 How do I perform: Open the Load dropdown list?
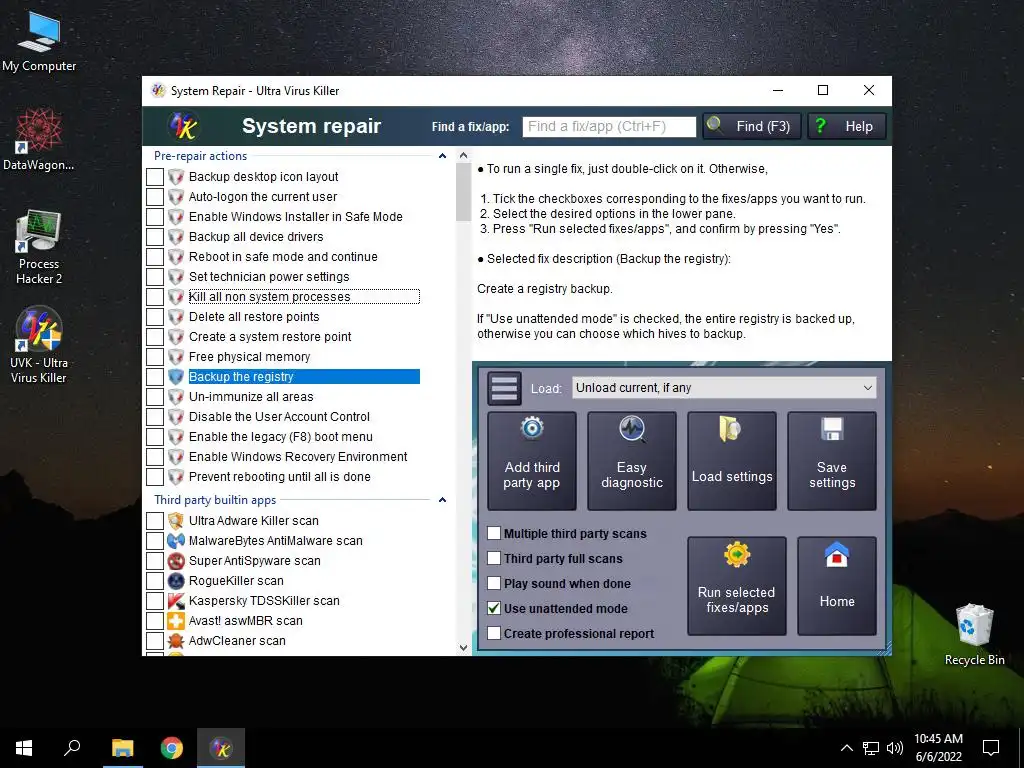pos(724,387)
